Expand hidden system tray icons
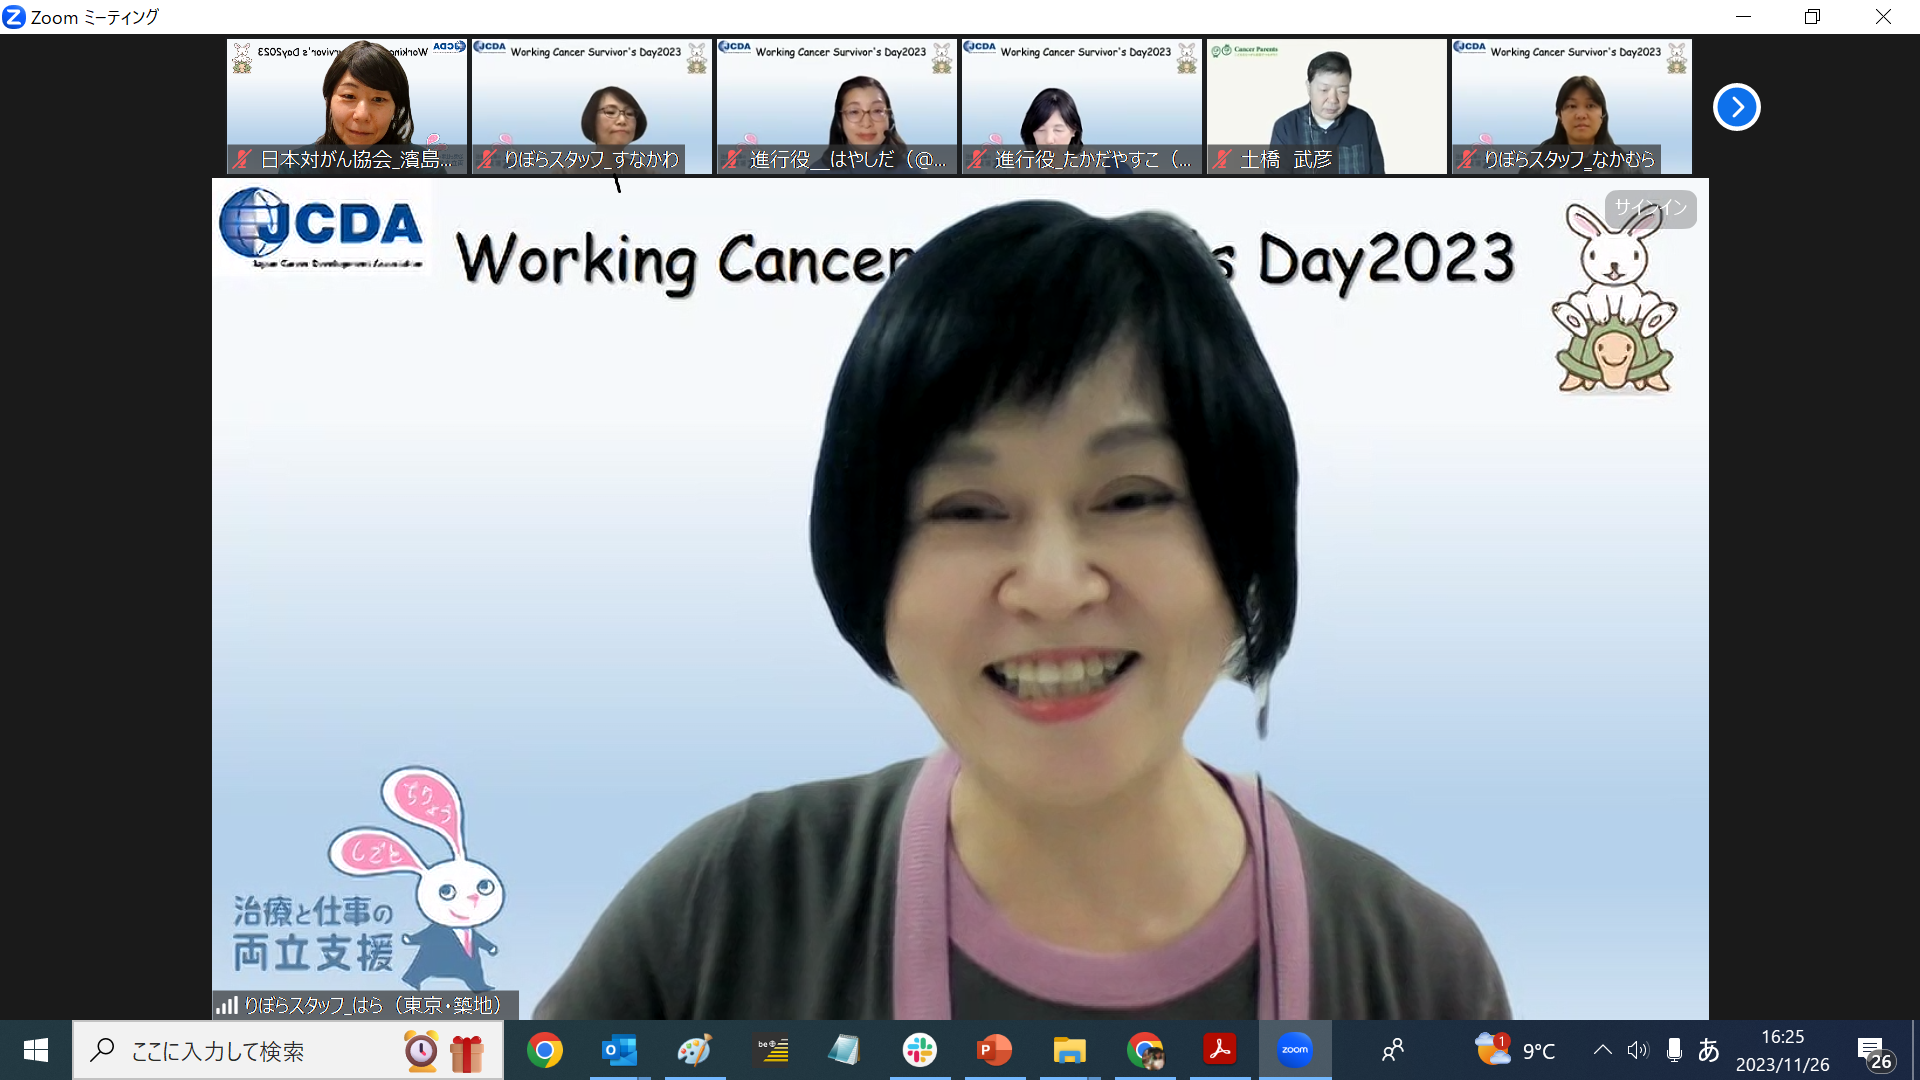The height and width of the screenshot is (1080, 1920). click(1602, 1050)
